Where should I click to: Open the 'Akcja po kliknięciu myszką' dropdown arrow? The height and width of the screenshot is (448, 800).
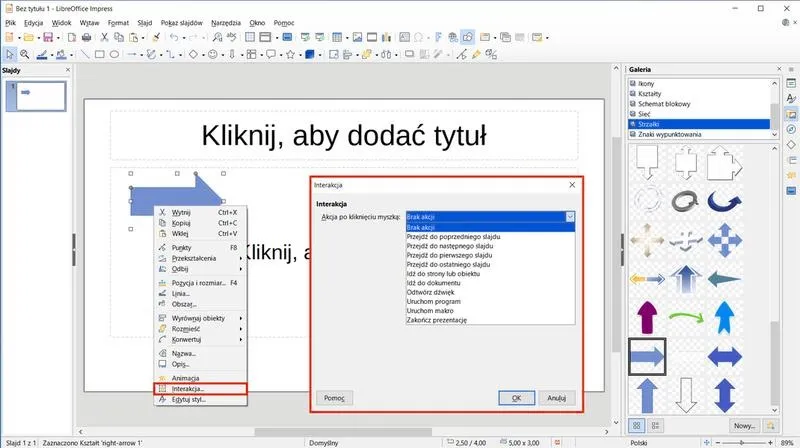click(570, 217)
